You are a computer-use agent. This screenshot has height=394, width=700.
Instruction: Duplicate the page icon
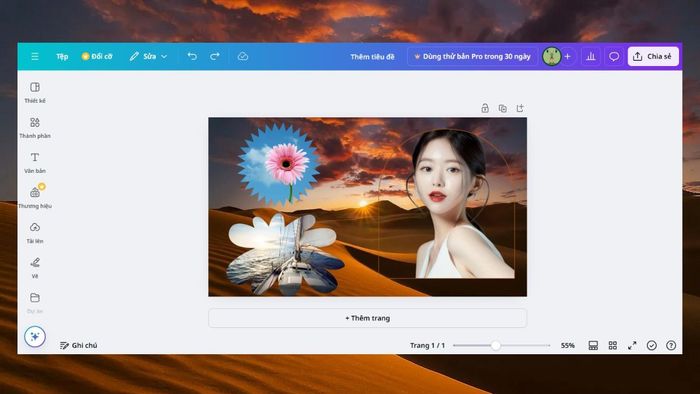pos(503,108)
